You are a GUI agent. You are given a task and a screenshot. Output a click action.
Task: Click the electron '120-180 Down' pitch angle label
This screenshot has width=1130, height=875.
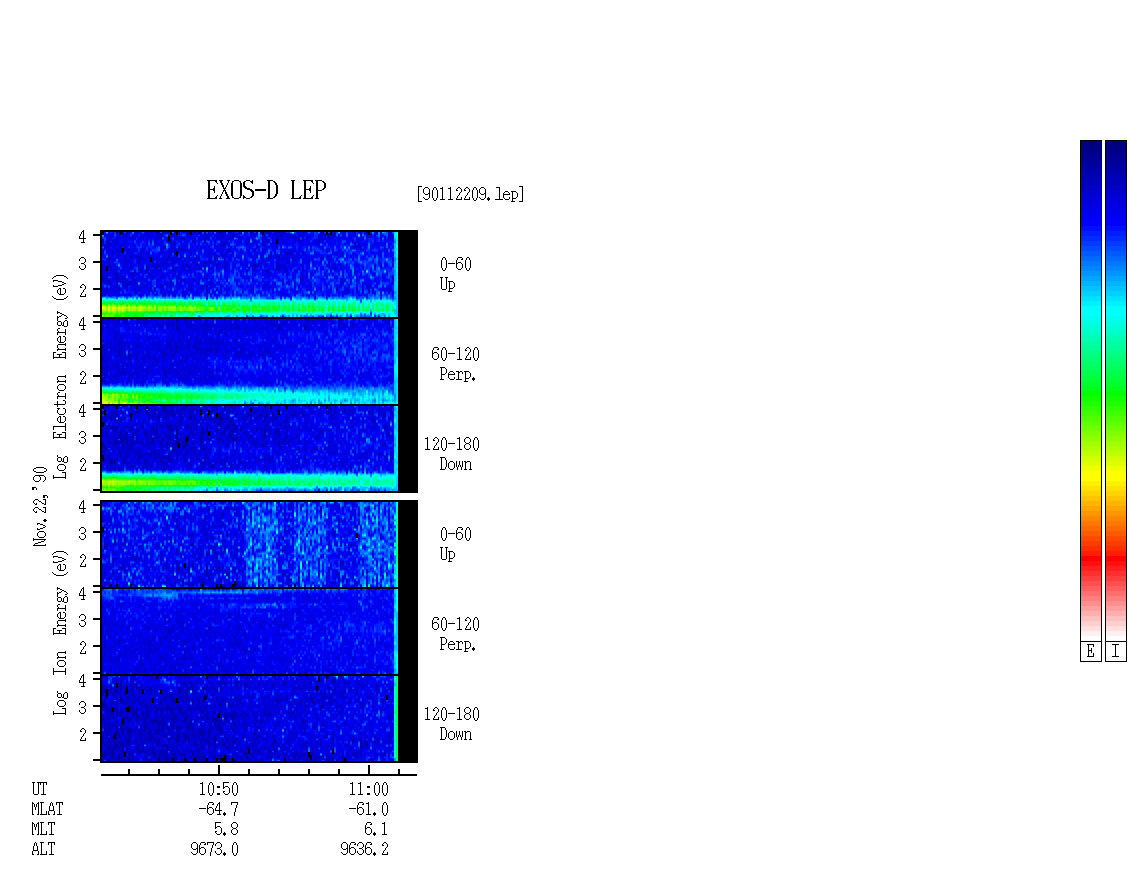[452, 454]
